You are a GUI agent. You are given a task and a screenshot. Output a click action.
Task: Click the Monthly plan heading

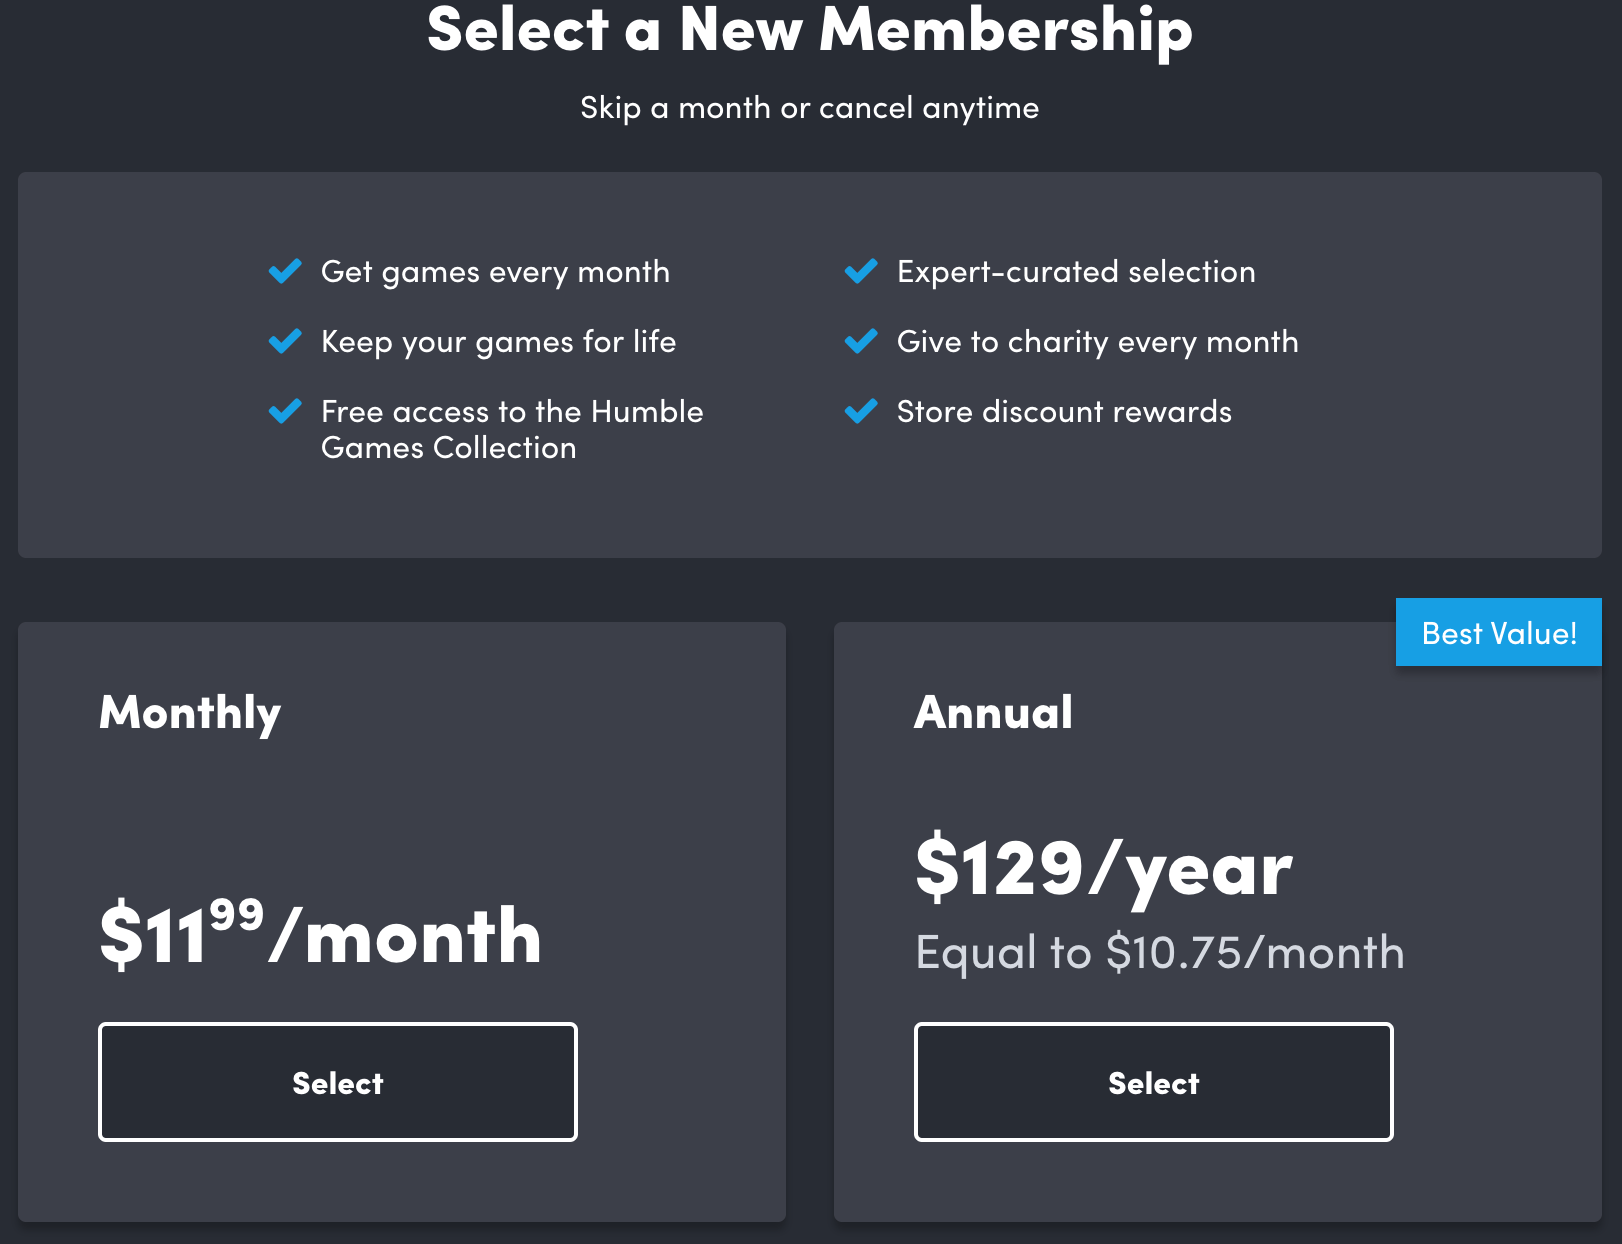coord(190,712)
